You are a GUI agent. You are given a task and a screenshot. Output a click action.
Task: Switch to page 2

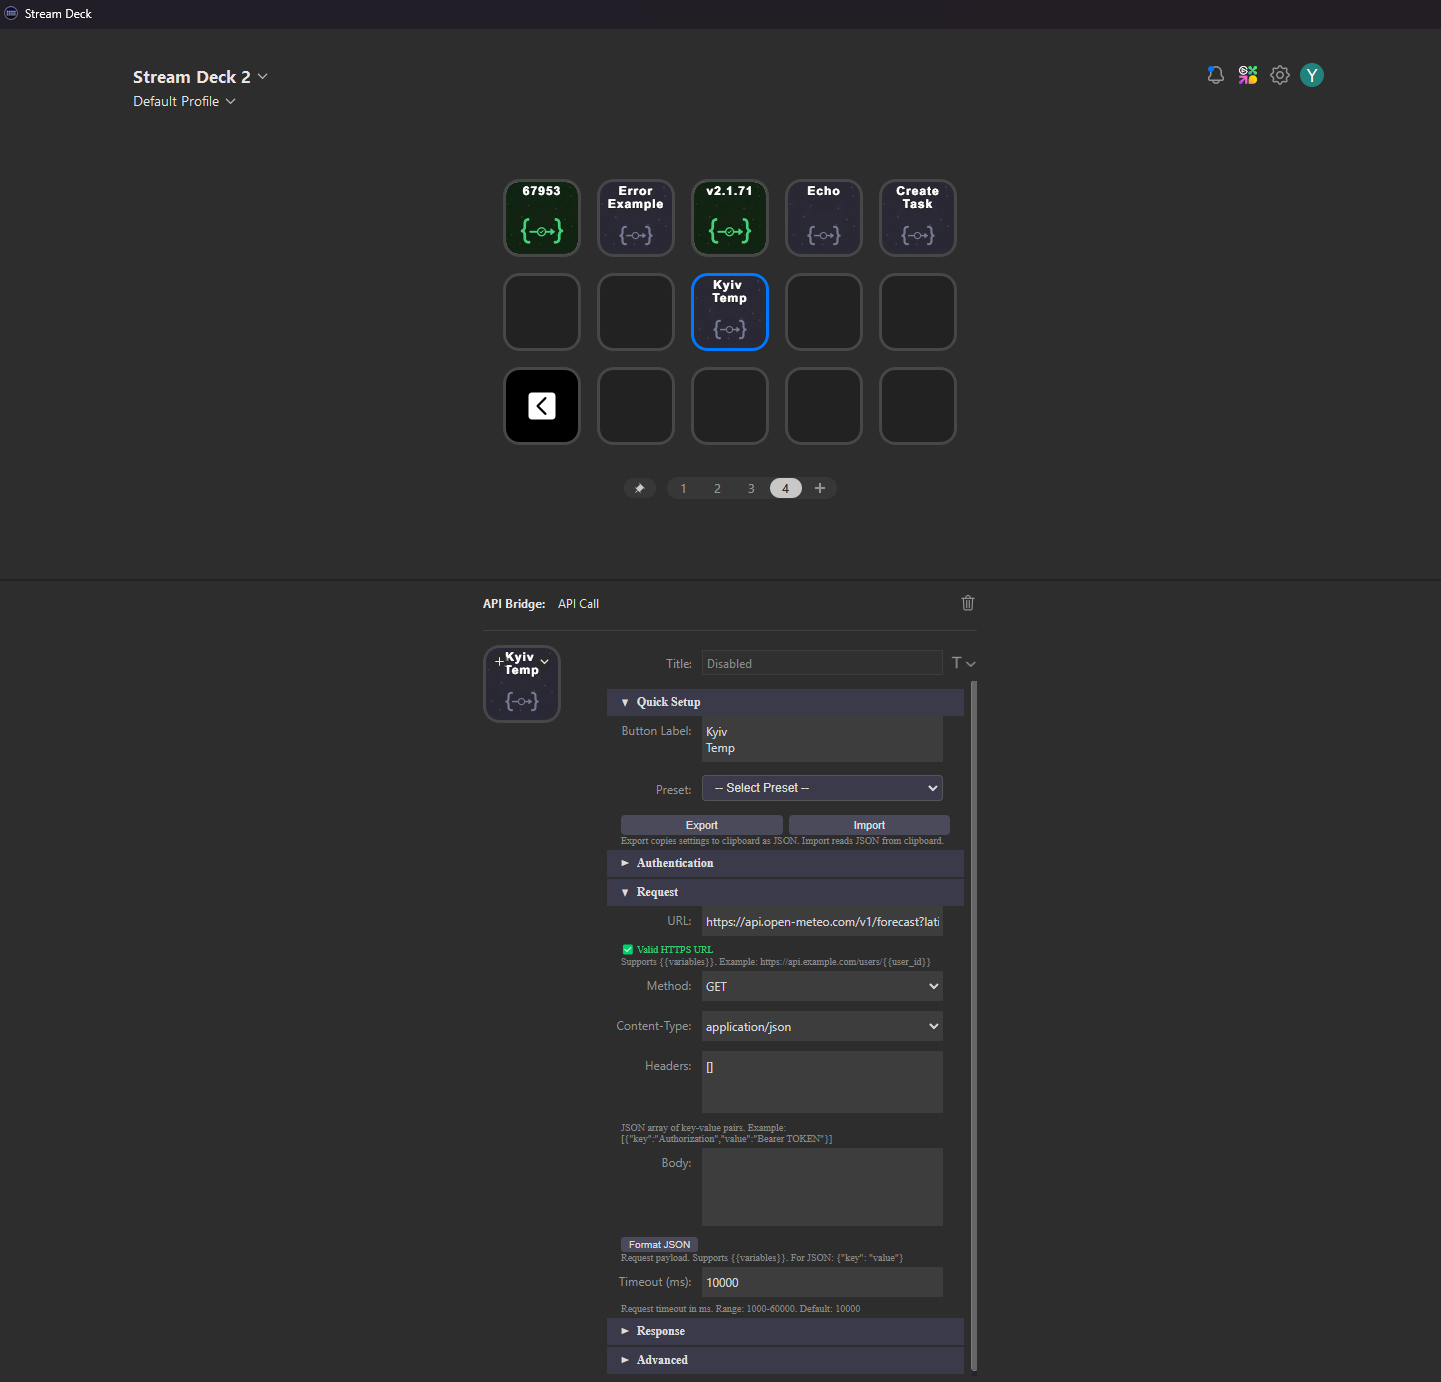point(717,488)
